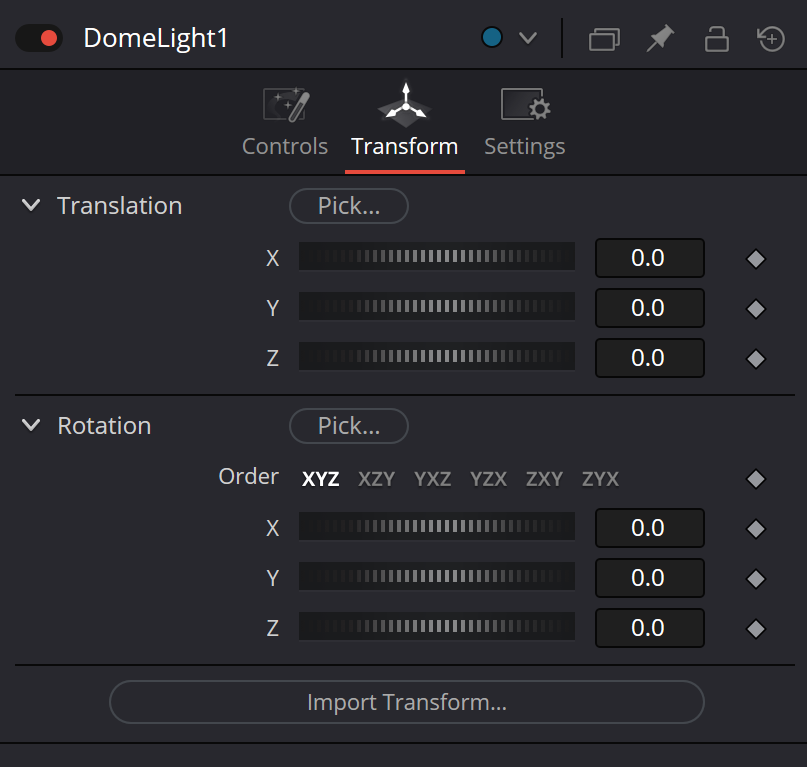
Task: Add keyframe for Translation Z
Action: point(756,359)
